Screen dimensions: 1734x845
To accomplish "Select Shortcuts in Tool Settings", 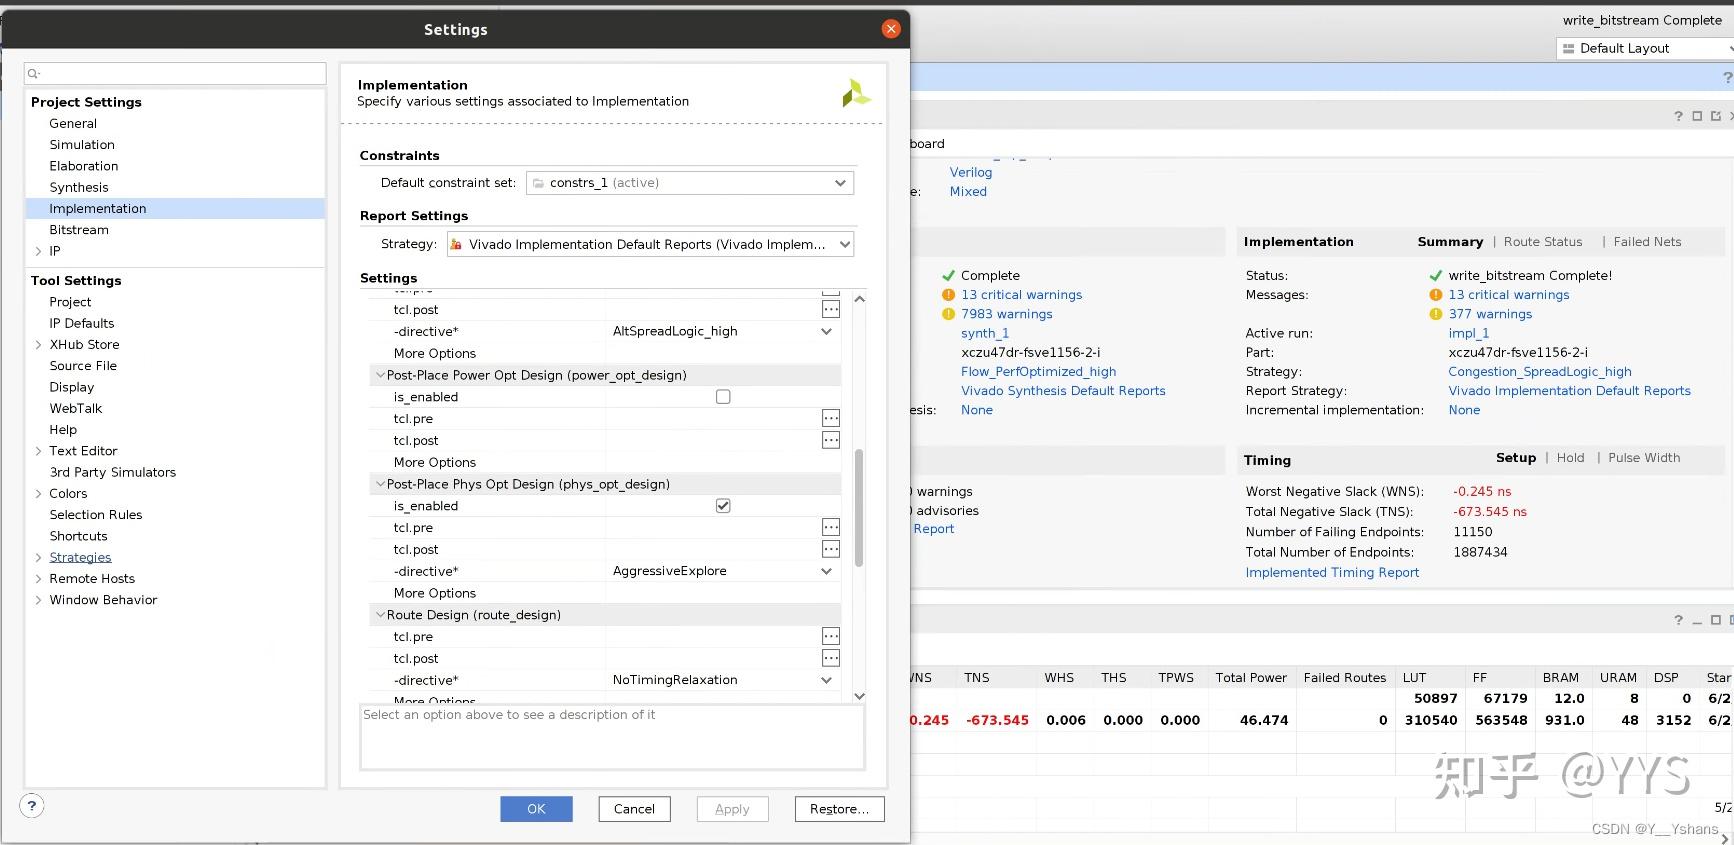I will (x=78, y=537).
